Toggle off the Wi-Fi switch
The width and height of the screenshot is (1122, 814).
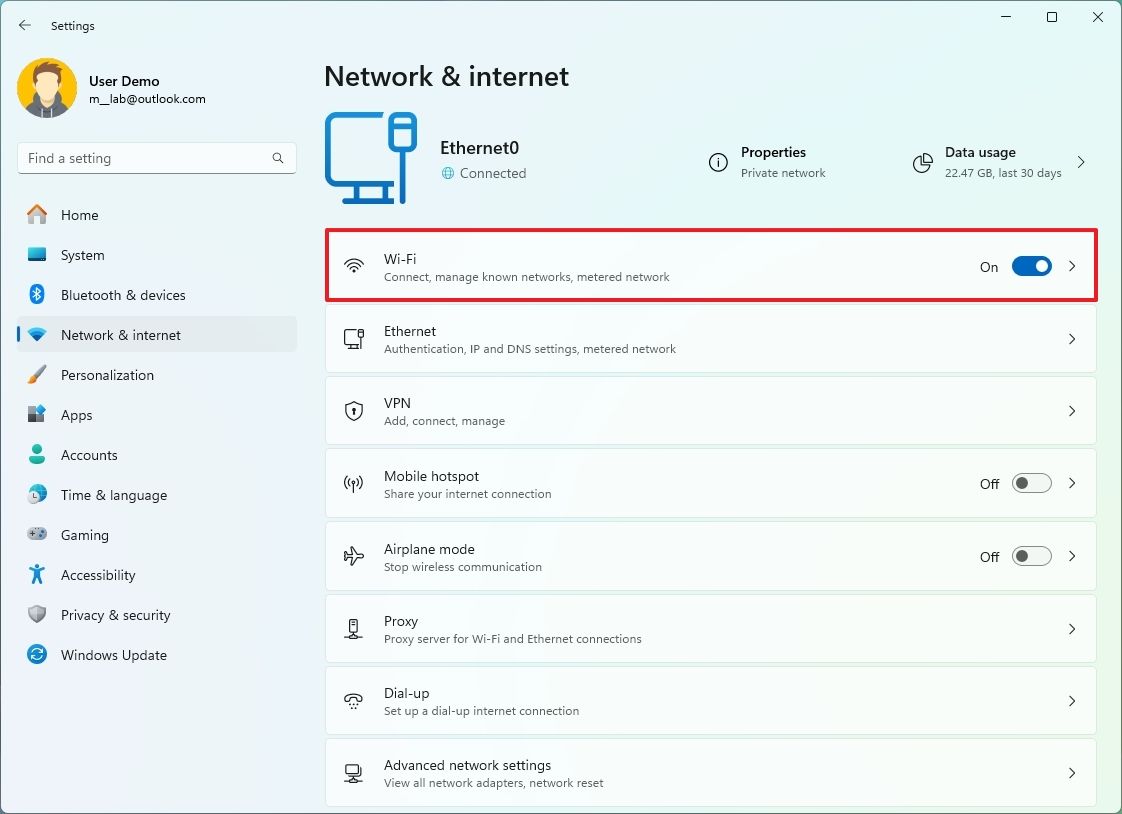coord(1031,266)
